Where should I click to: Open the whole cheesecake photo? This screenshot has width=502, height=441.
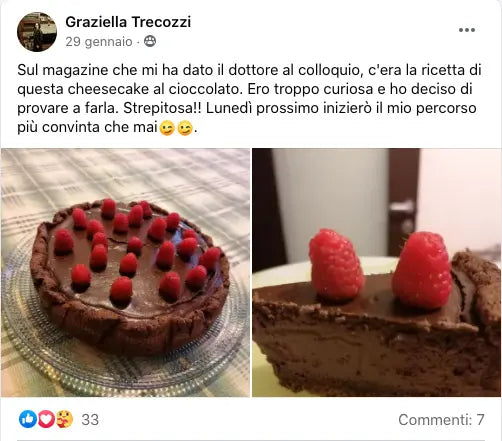(x=125, y=272)
